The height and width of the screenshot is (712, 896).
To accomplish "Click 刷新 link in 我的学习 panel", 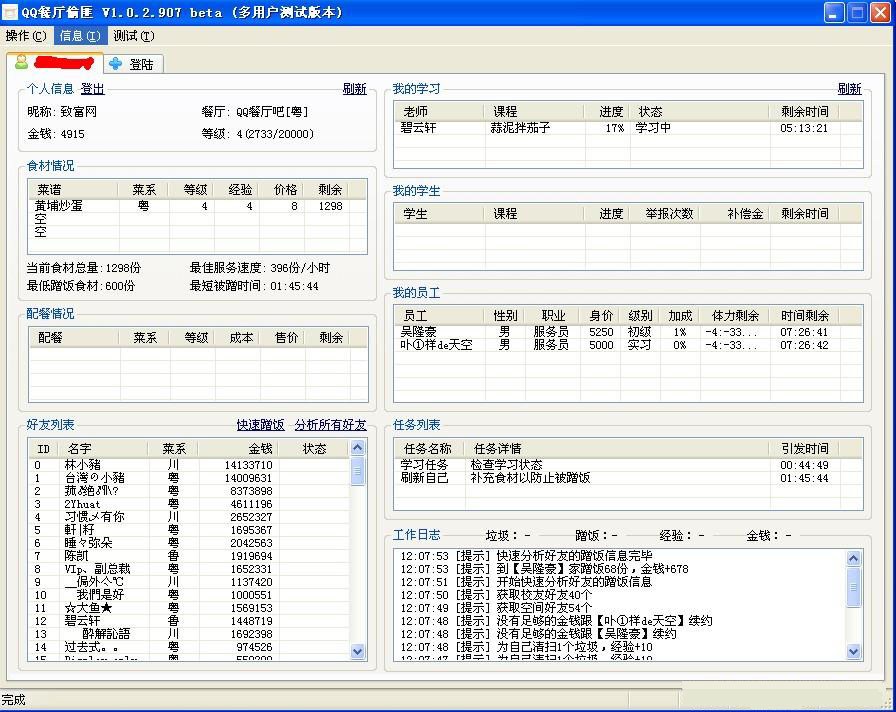I will (x=849, y=89).
